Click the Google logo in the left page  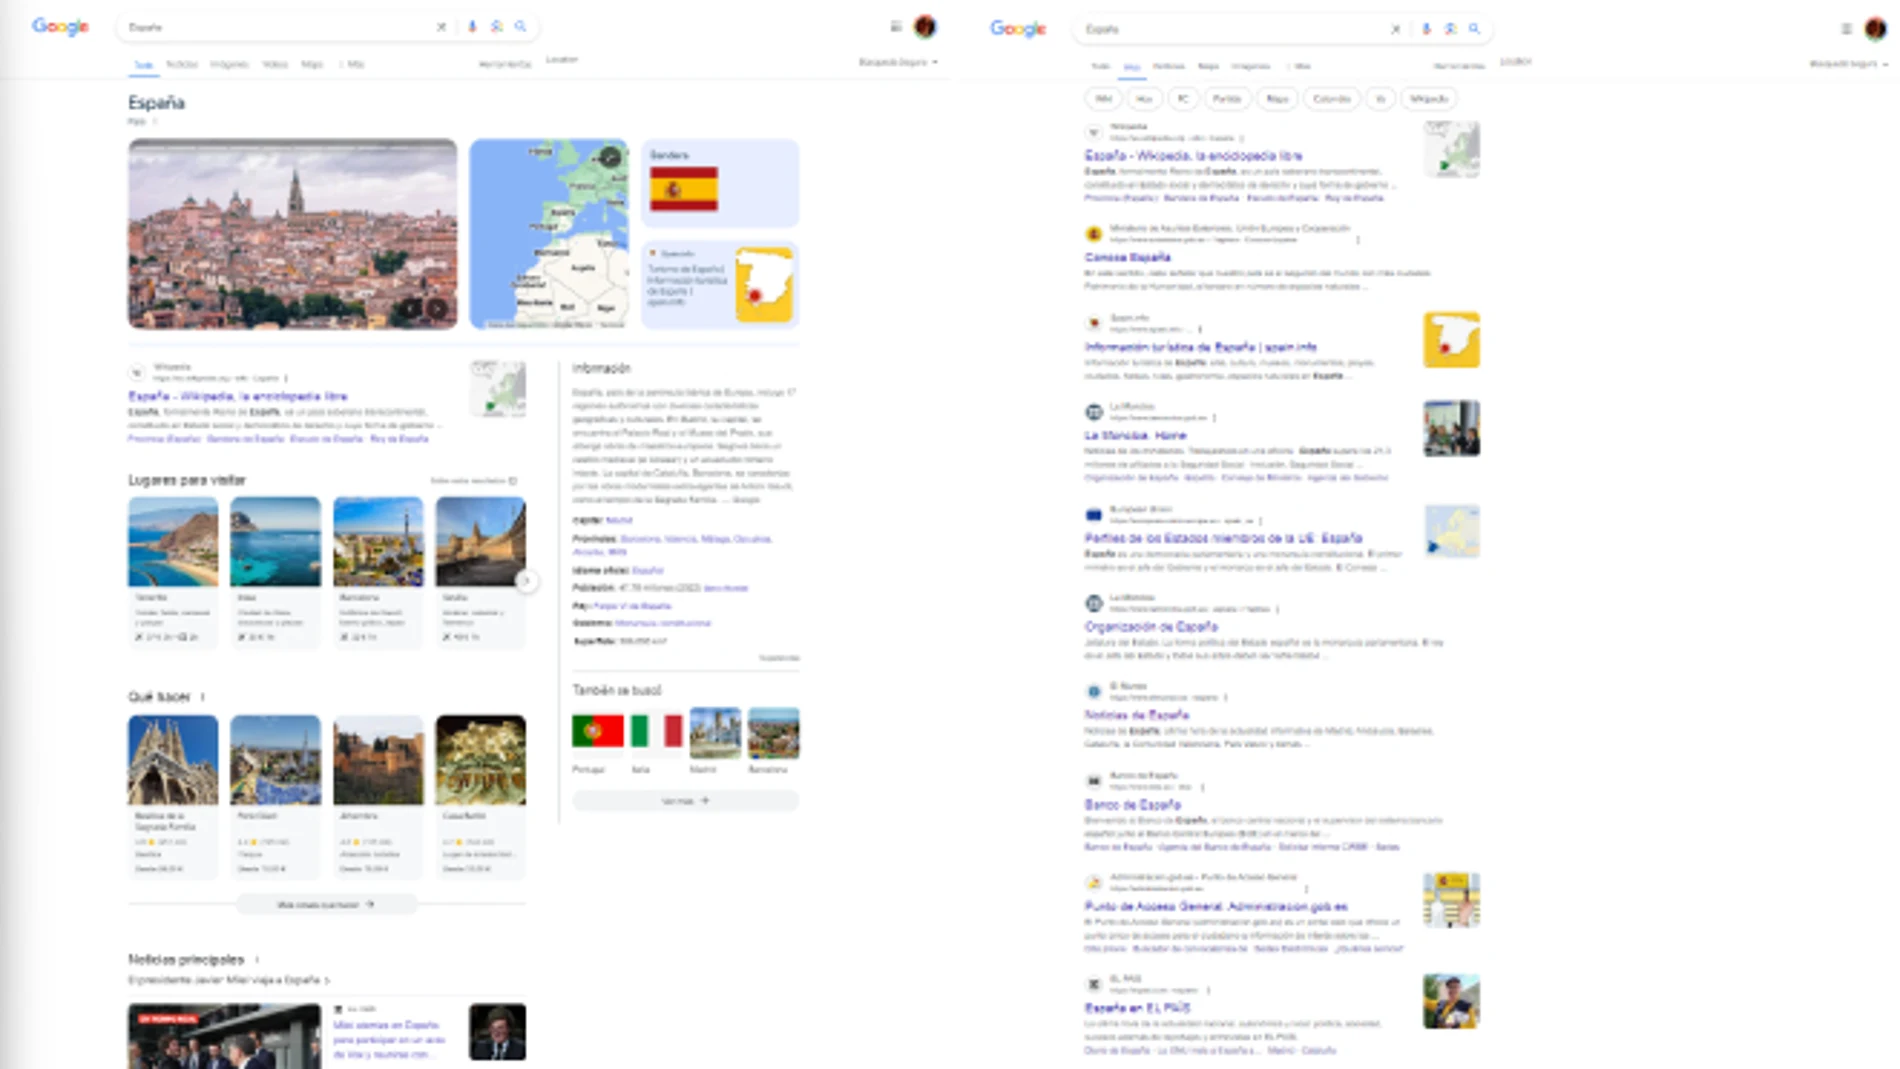[x=60, y=27]
